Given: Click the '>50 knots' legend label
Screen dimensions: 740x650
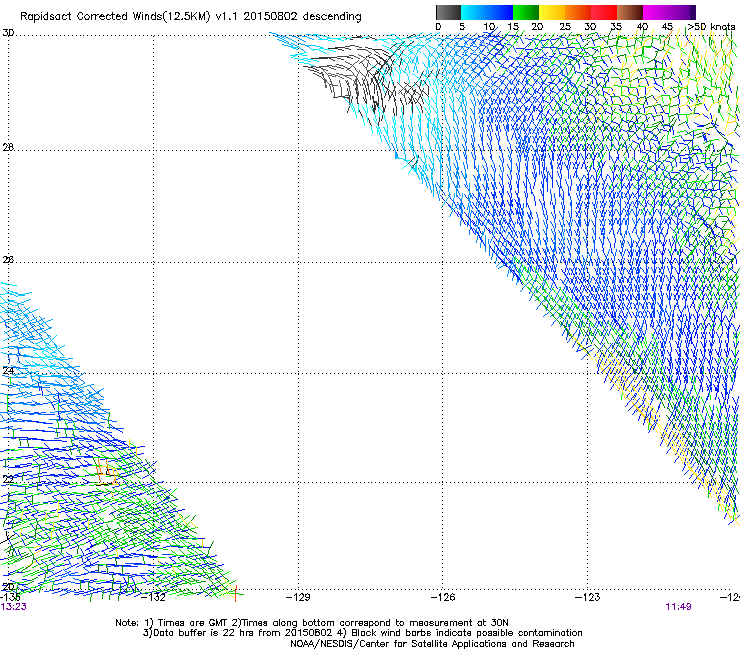Looking at the screenshot, I should pyautogui.click(x=711, y=27).
